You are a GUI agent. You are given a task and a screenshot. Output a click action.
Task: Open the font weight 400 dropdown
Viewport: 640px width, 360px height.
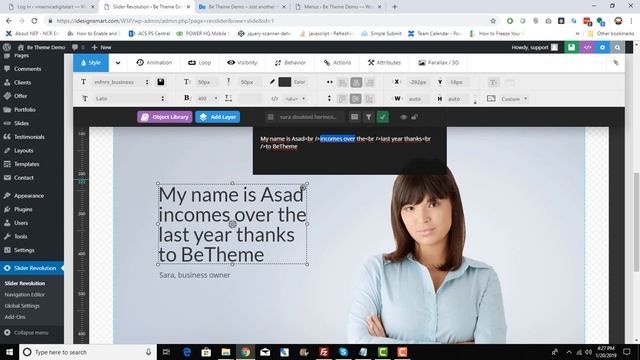207,98
